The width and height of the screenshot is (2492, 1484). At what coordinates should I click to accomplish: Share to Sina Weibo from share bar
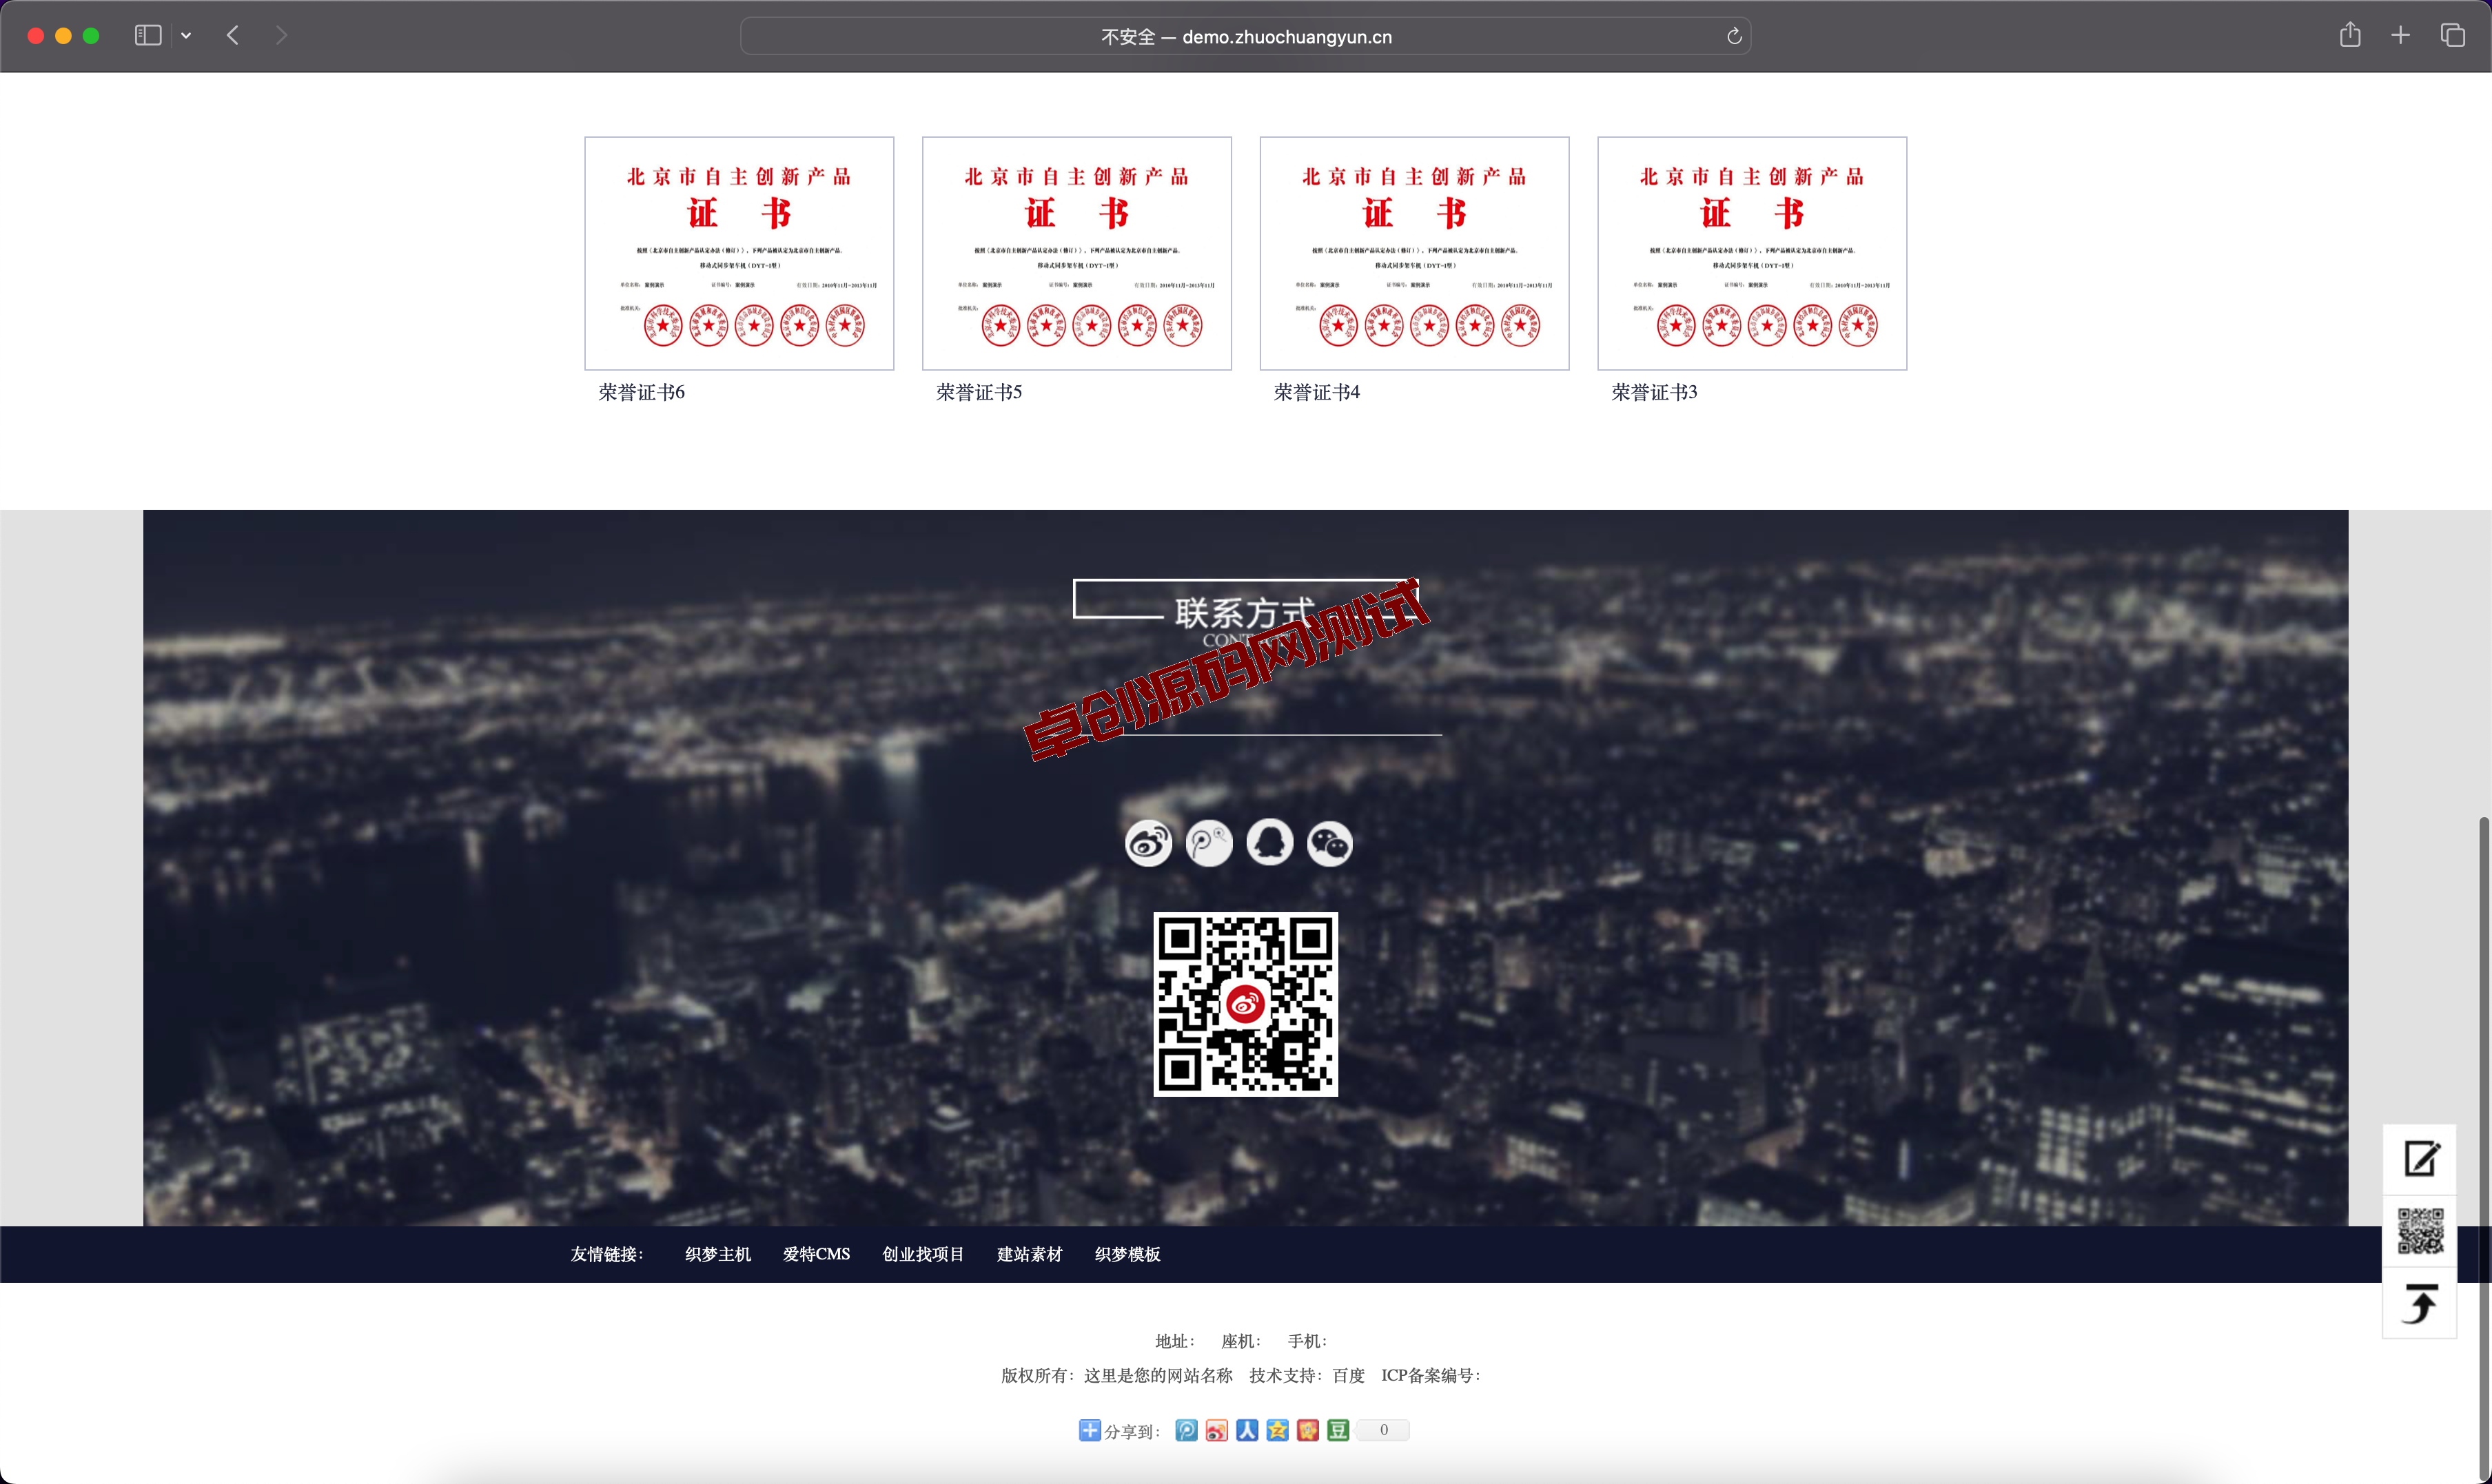(1216, 1430)
